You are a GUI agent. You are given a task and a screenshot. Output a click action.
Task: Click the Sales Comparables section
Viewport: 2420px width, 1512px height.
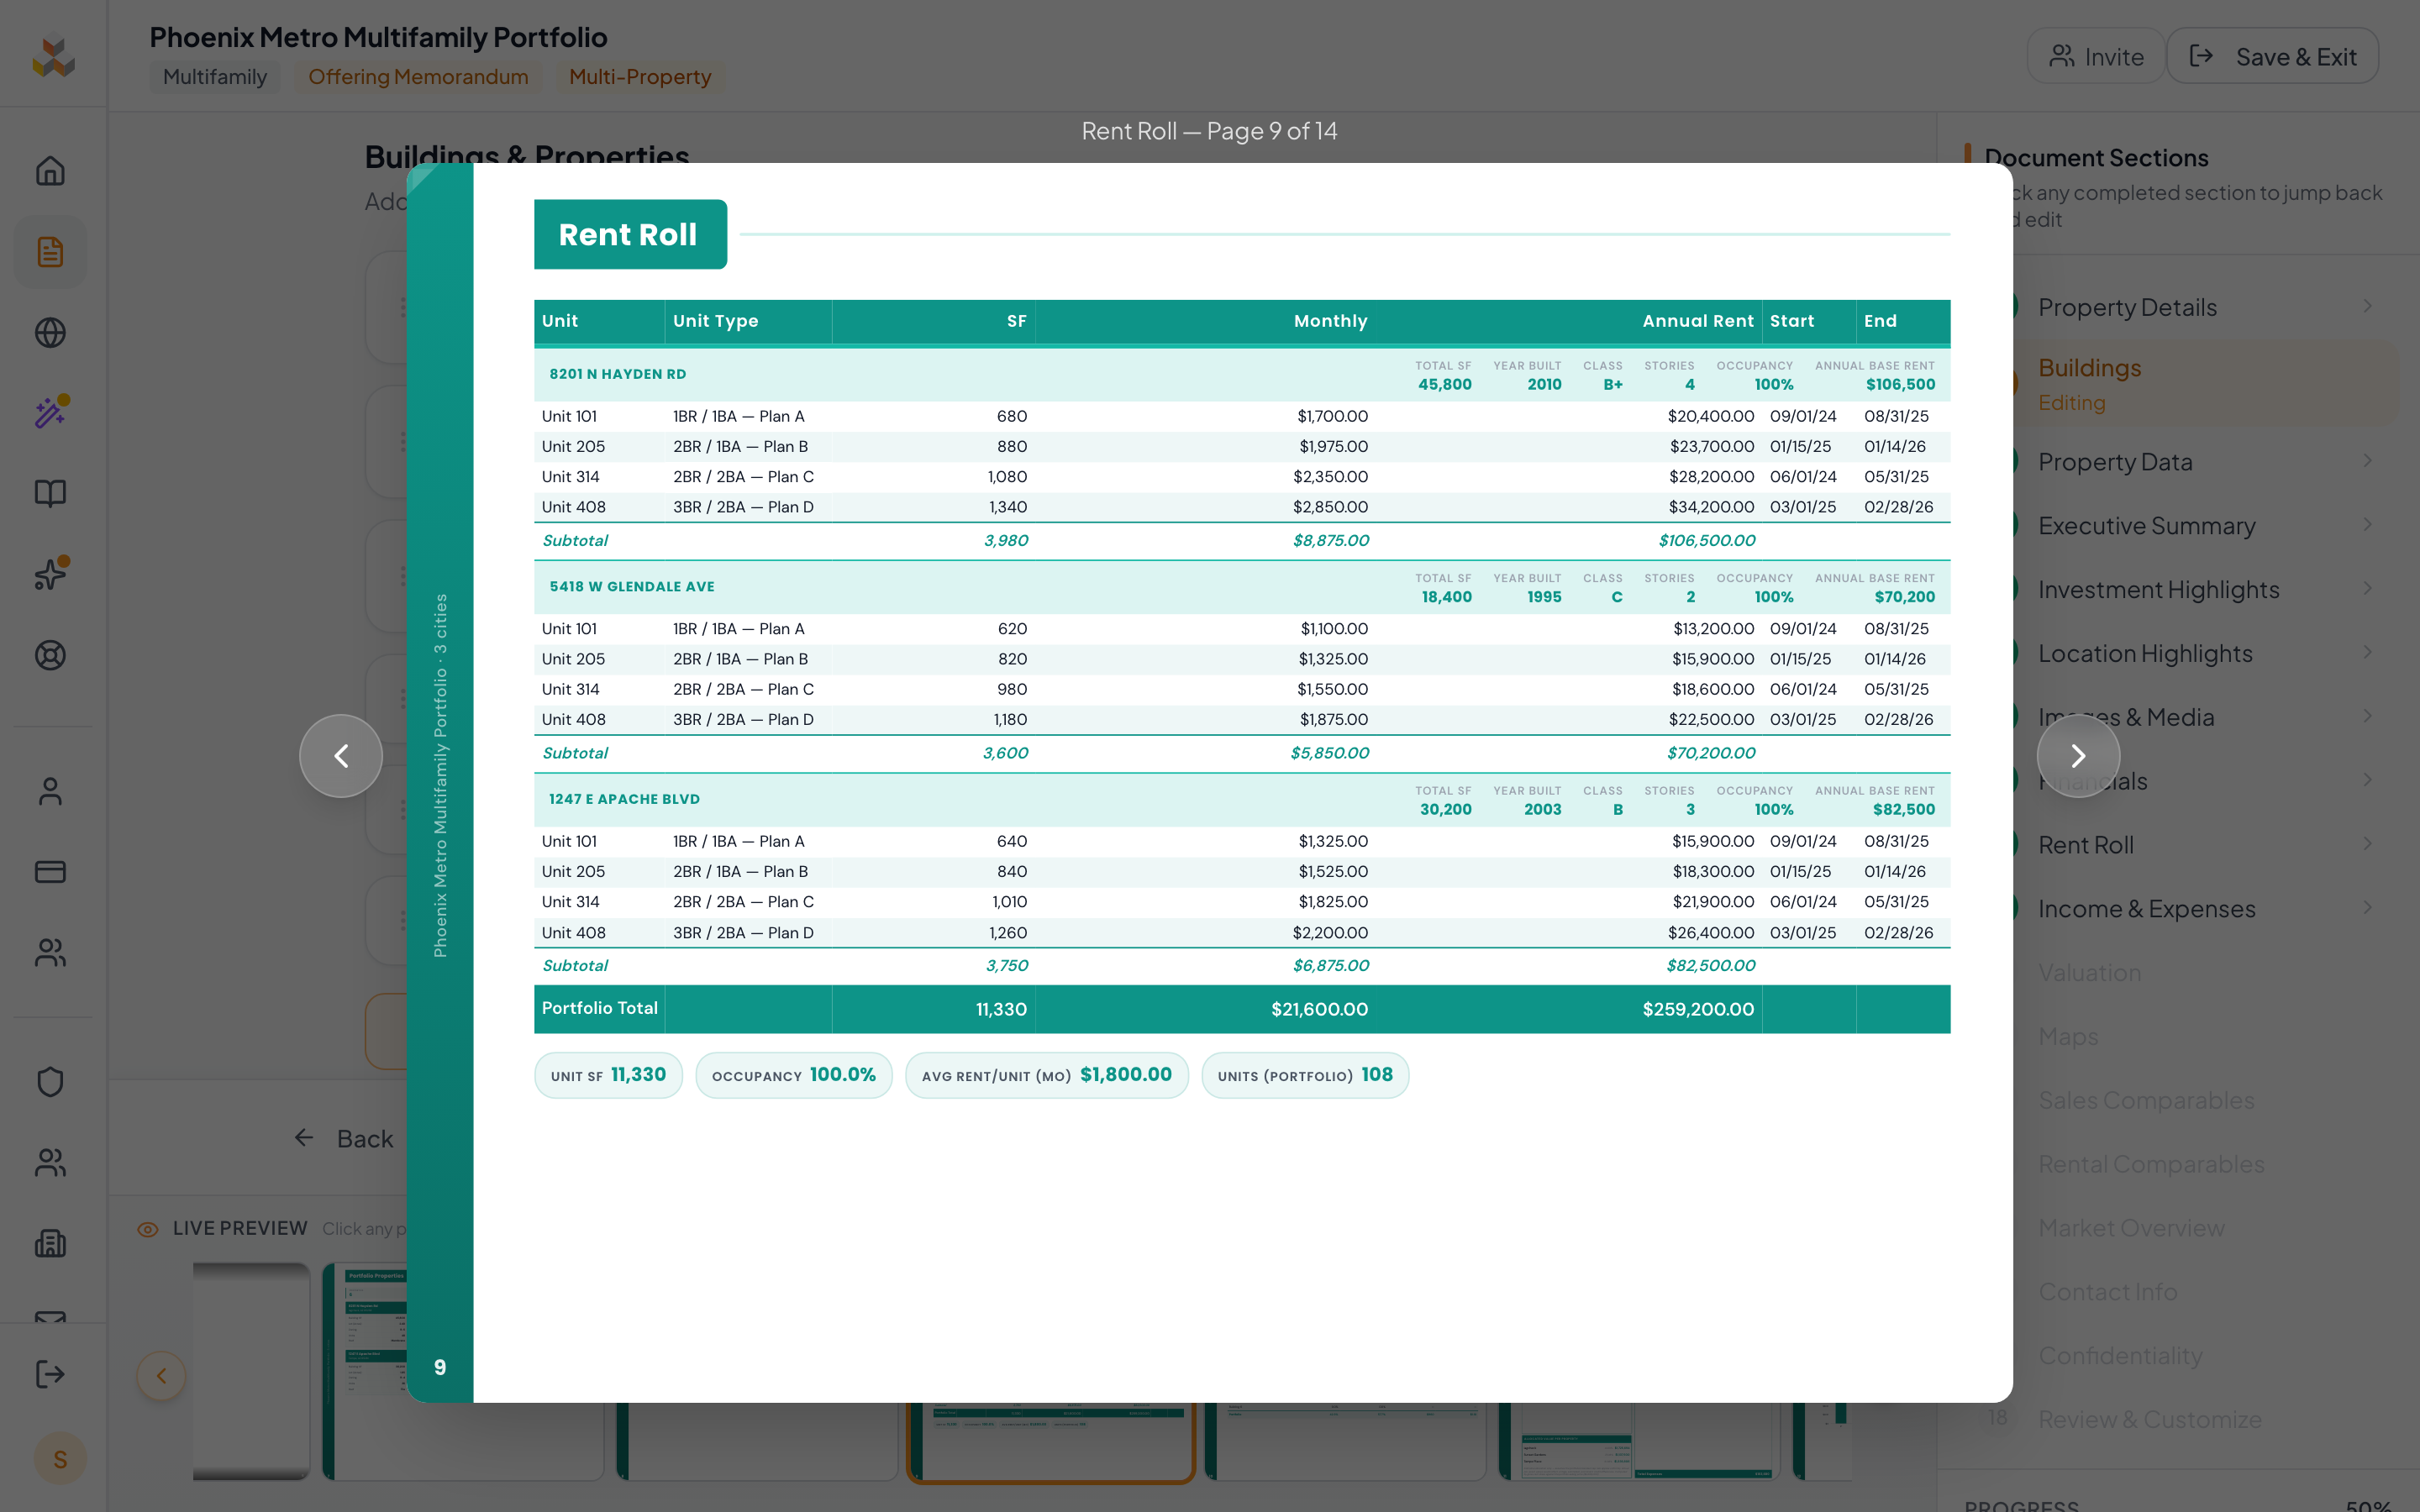[2146, 1101]
